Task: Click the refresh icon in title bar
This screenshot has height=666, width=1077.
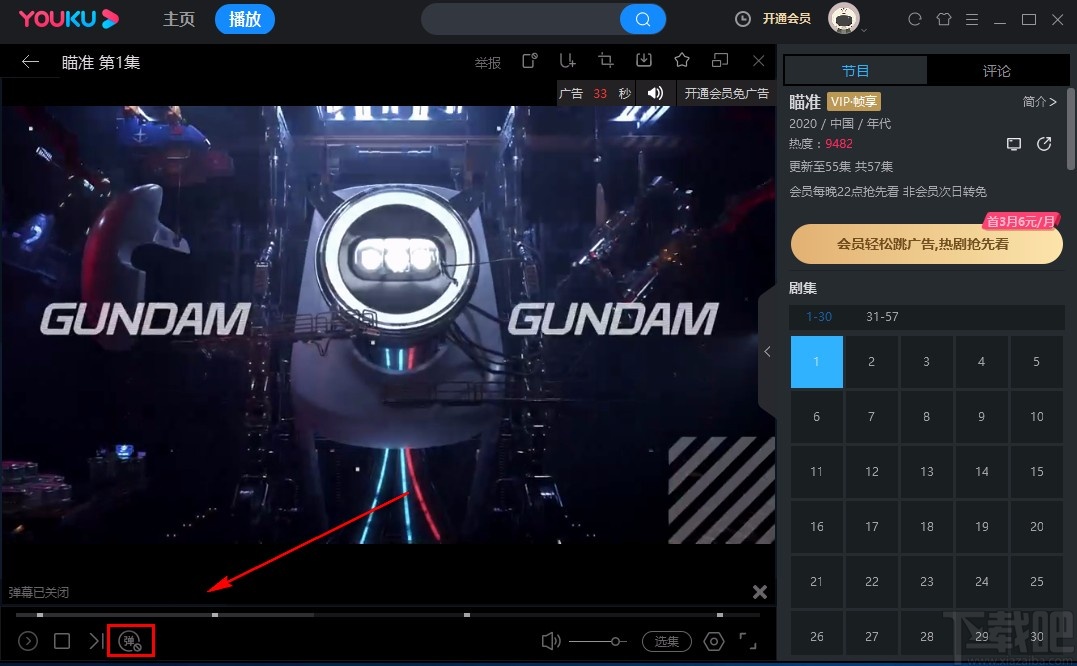Action: point(914,19)
